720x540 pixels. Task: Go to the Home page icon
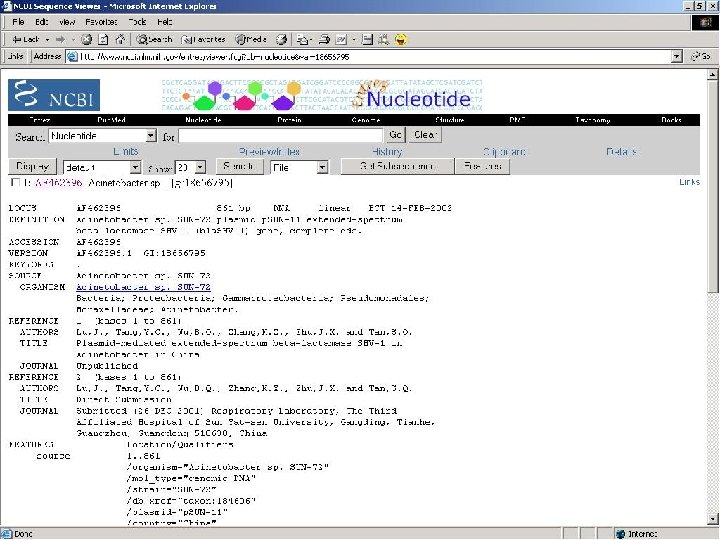coord(120,39)
